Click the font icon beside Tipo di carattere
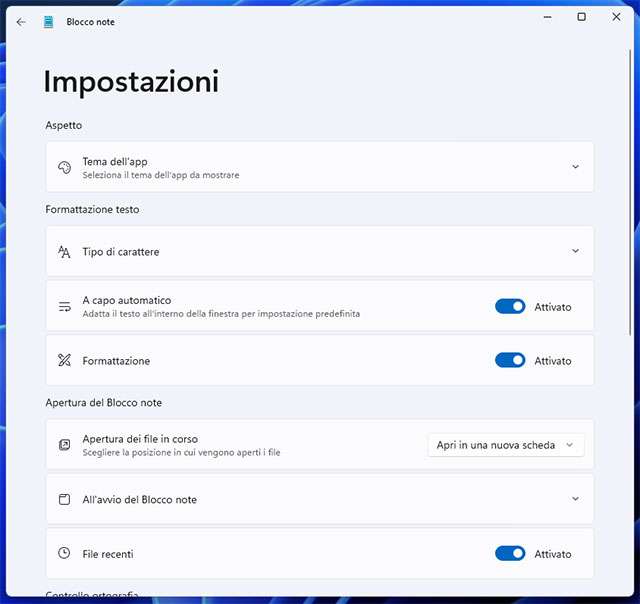Image resolution: width=640 pixels, height=604 pixels. (64, 252)
